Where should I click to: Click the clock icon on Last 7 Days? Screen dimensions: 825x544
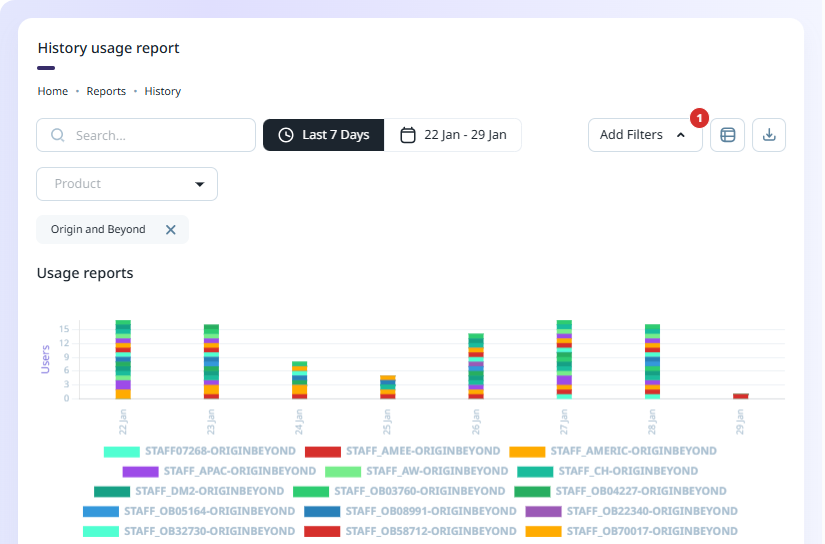pos(286,135)
